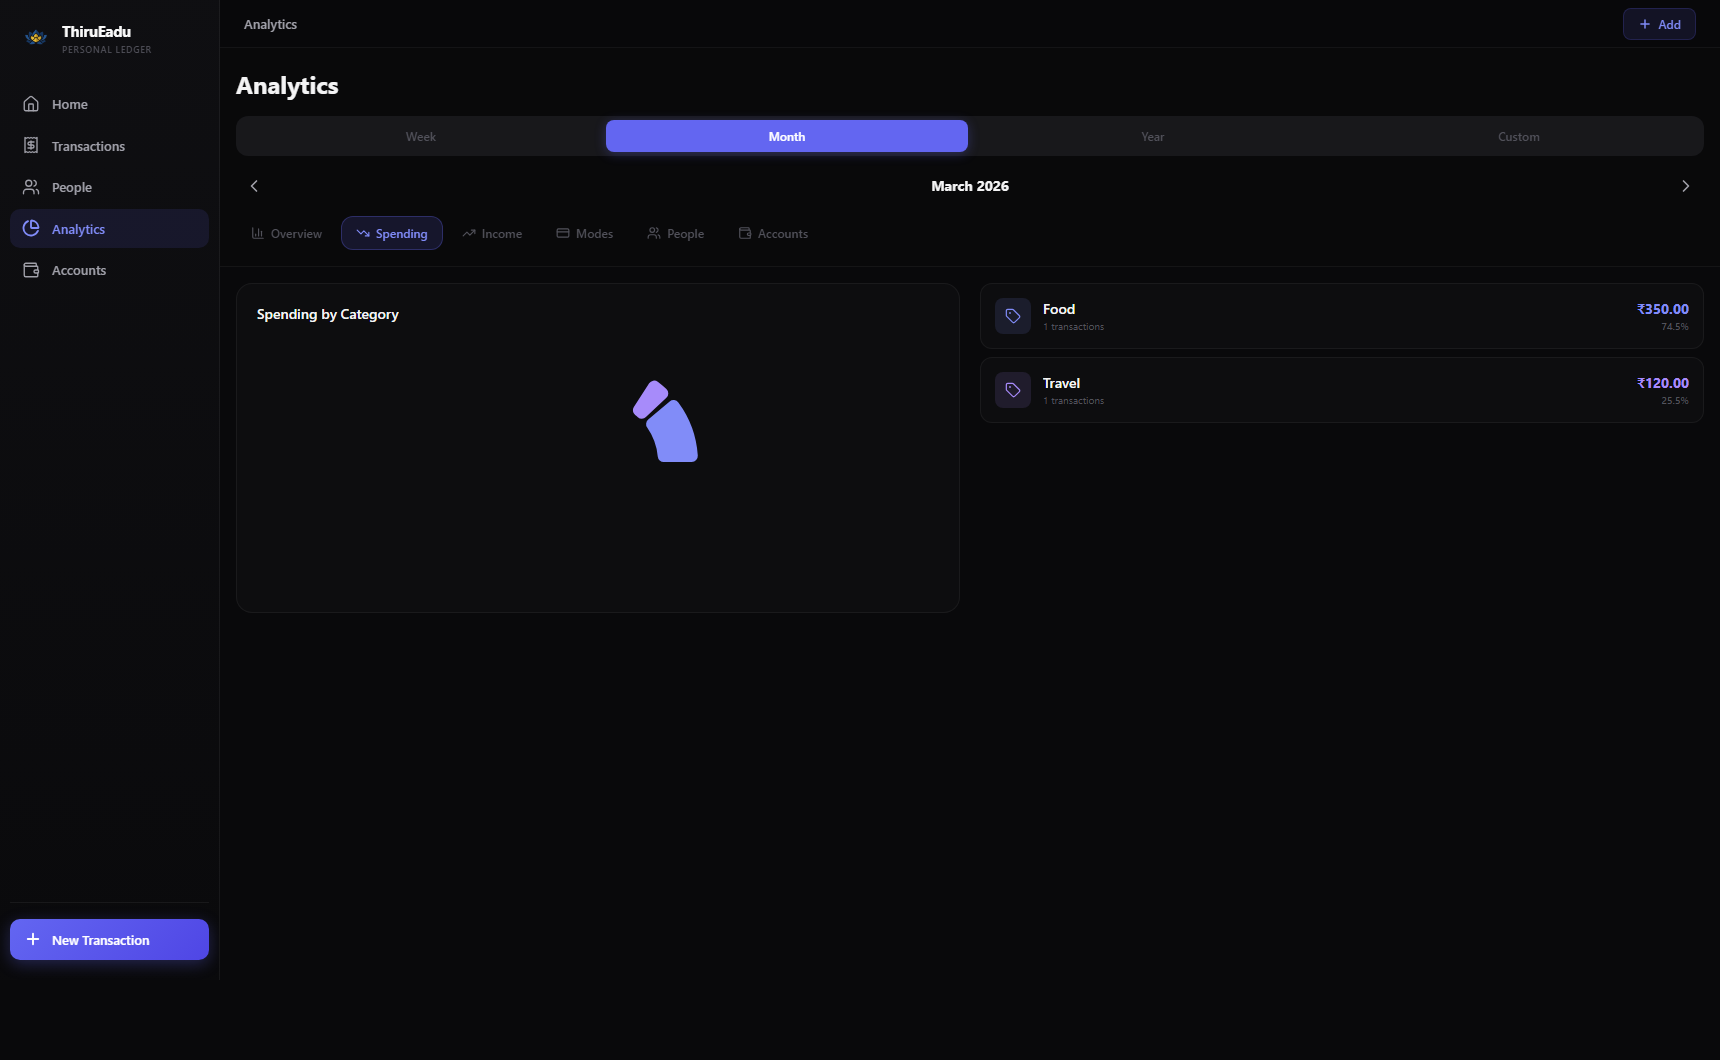
Task: Enable the Custom date range option
Action: point(1518,136)
